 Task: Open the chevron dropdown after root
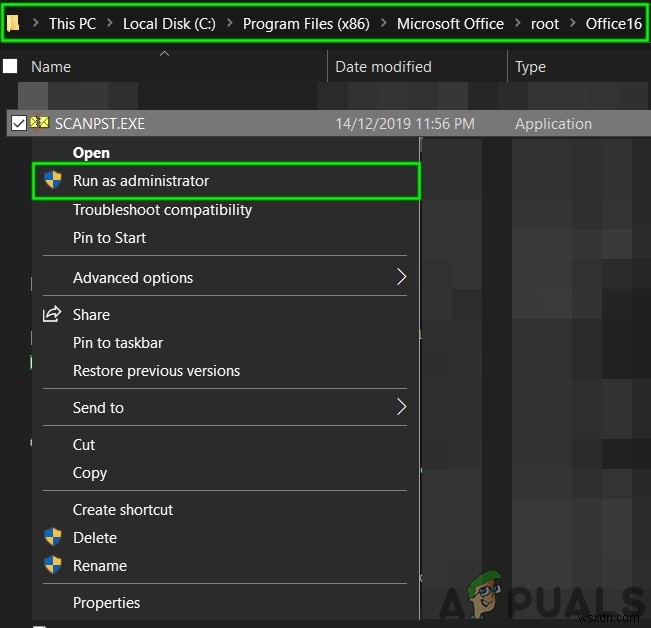573,23
